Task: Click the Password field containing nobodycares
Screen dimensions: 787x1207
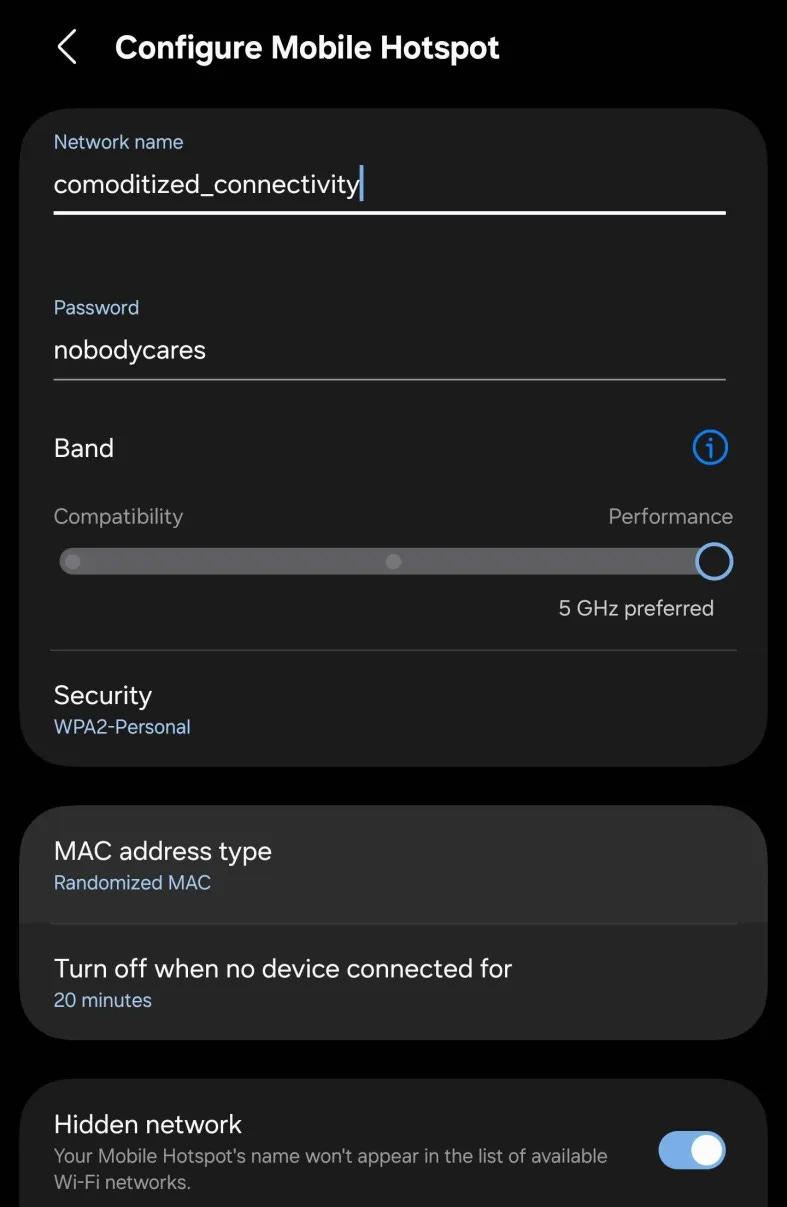Action: click(x=389, y=351)
